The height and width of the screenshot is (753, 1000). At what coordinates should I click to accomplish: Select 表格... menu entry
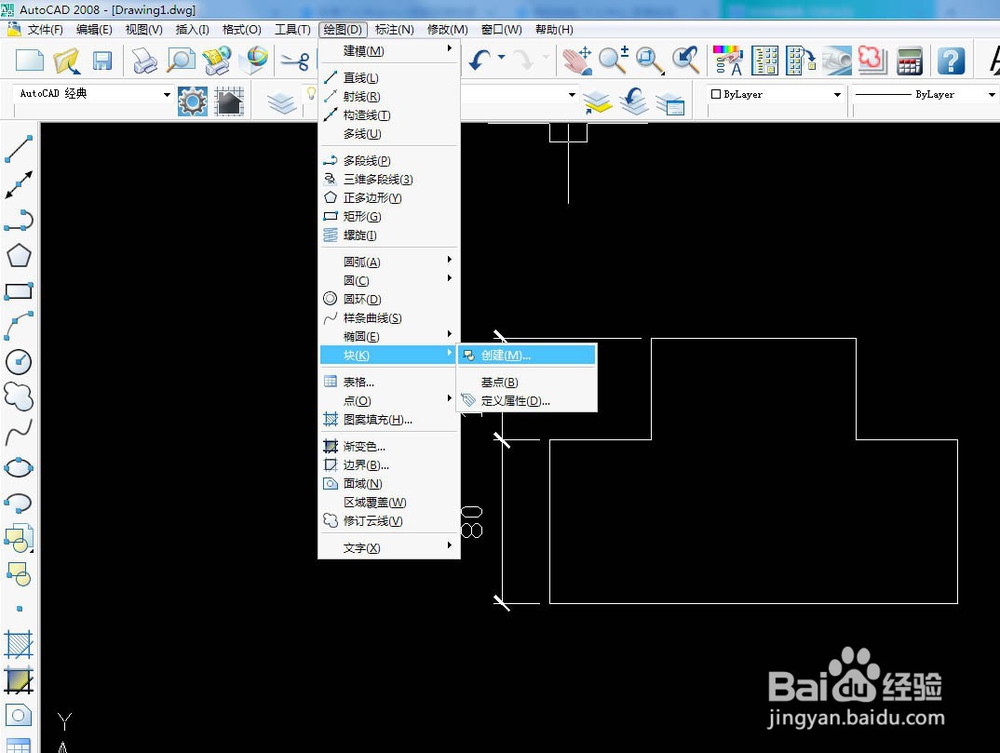tap(389, 382)
